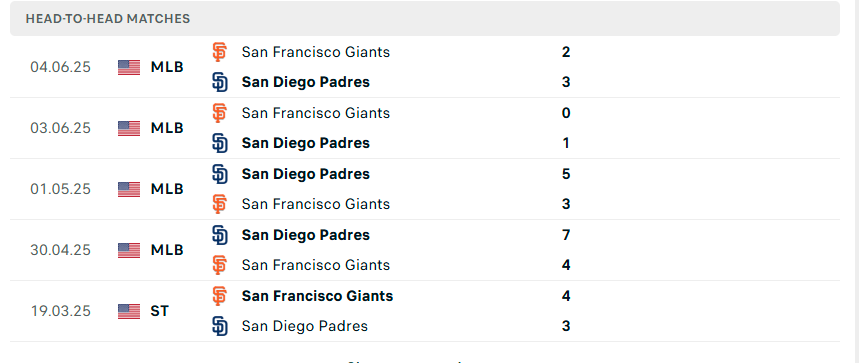The height and width of the screenshot is (363, 859).
Task: Click the US flag beside 04.06.25 MLB
Action: [129, 67]
